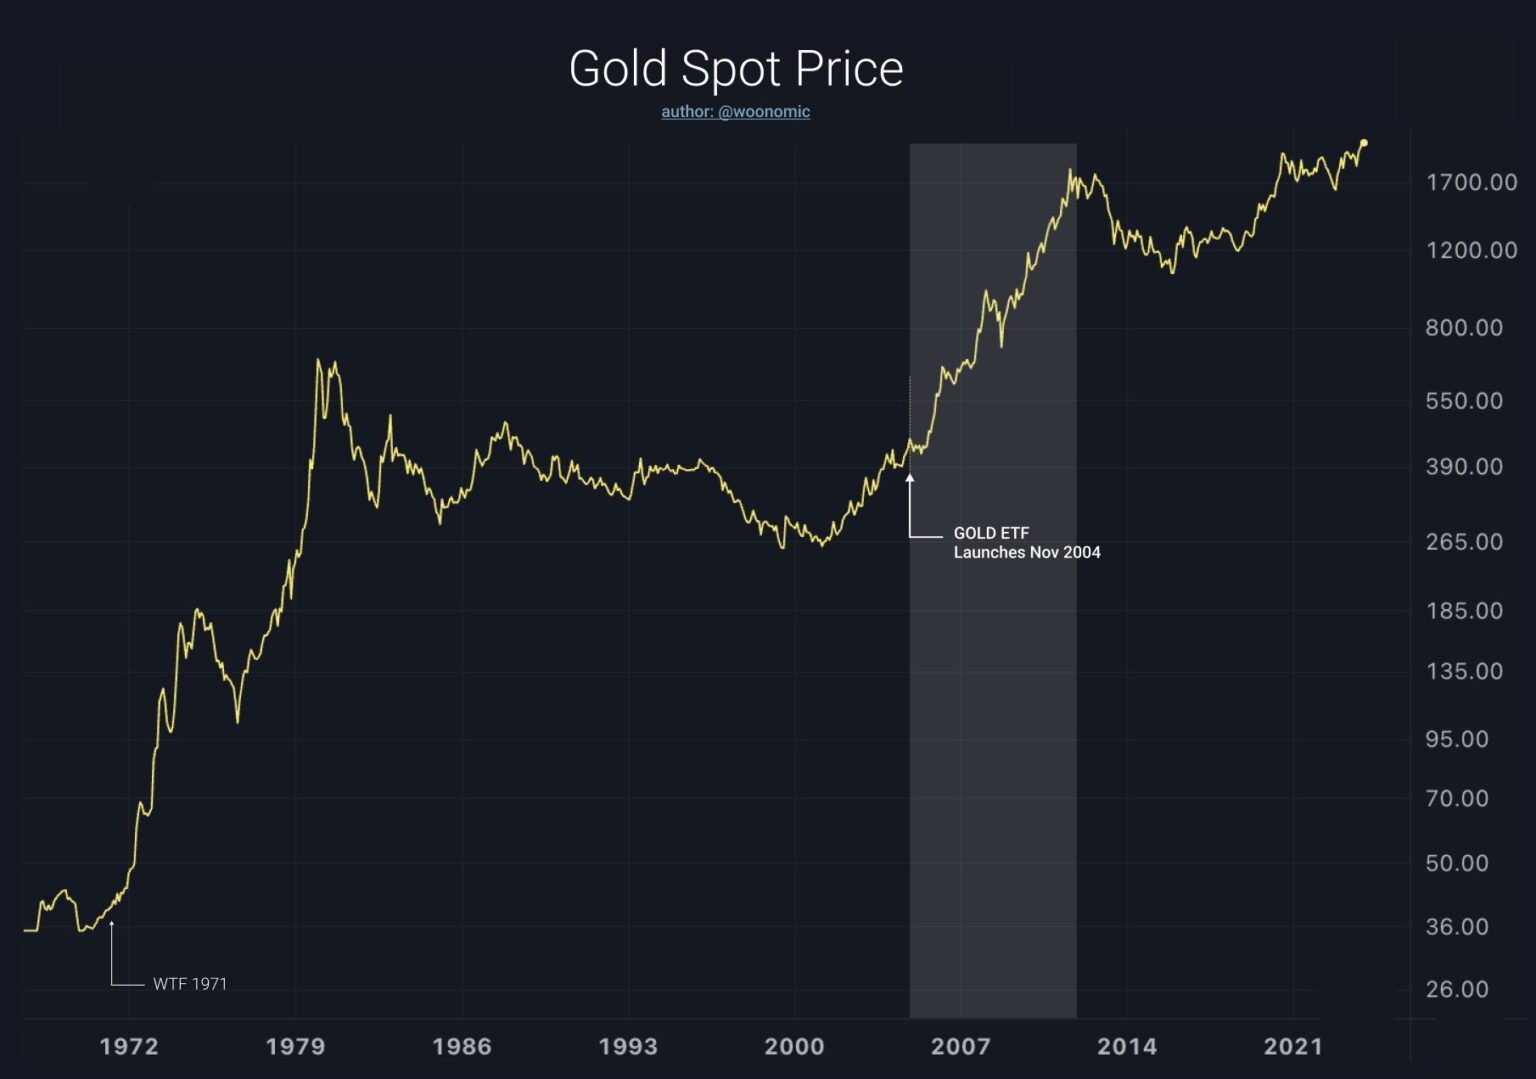Select the 1986 label on the time axis
Screen dimensions: 1536x1079
coord(462,1047)
